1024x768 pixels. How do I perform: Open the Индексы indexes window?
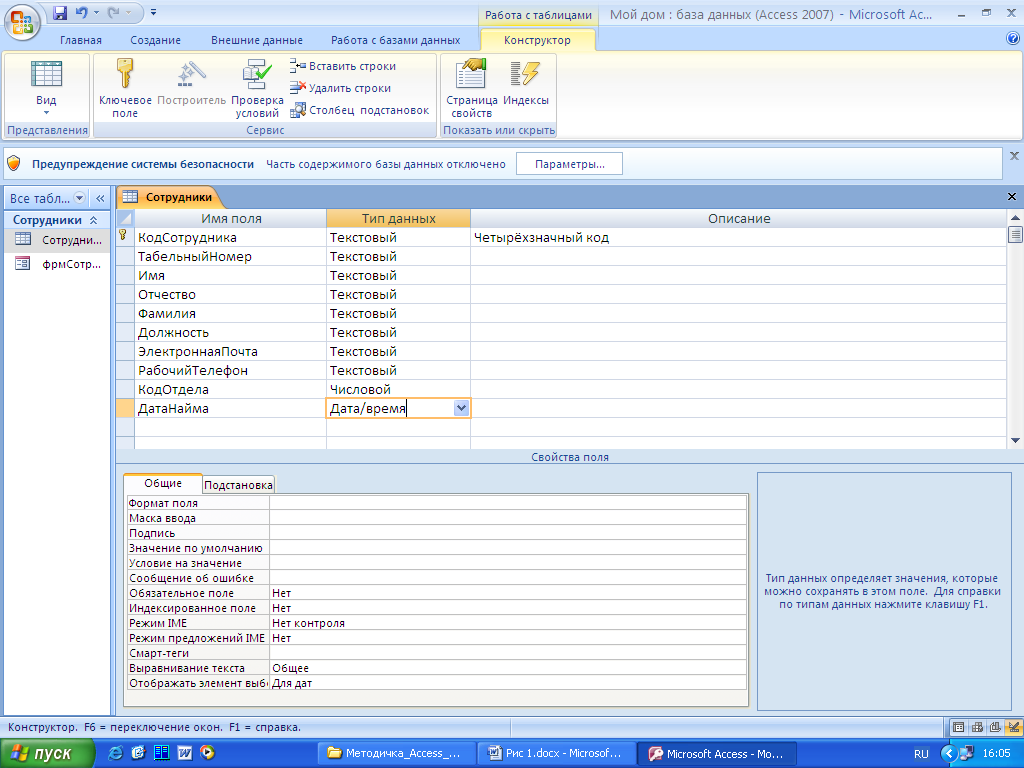[526, 82]
